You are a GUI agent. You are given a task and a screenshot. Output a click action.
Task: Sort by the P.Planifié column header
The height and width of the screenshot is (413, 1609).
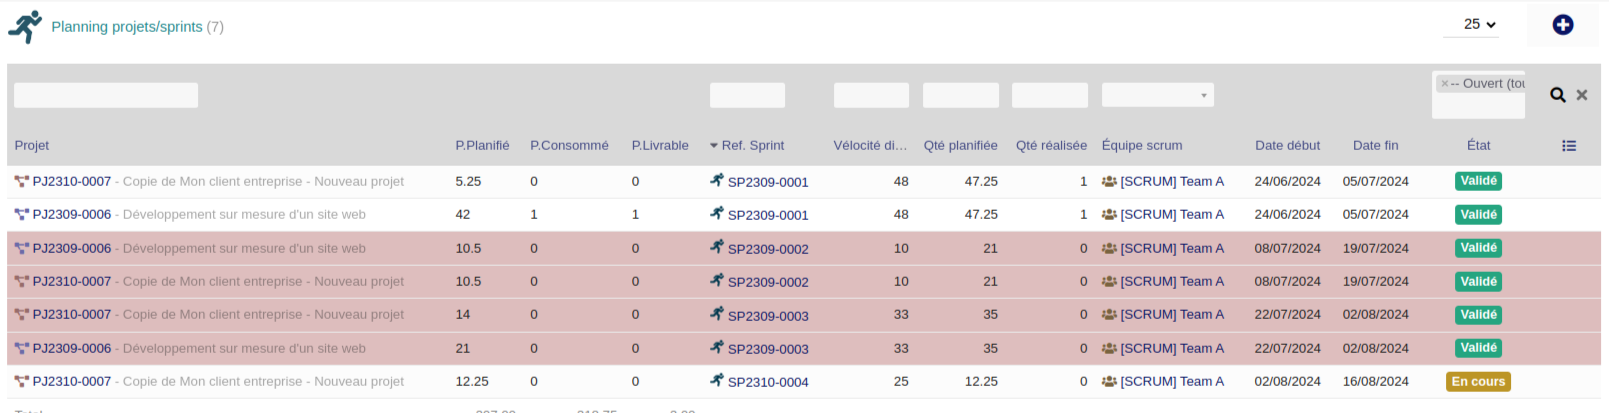coord(482,145)
